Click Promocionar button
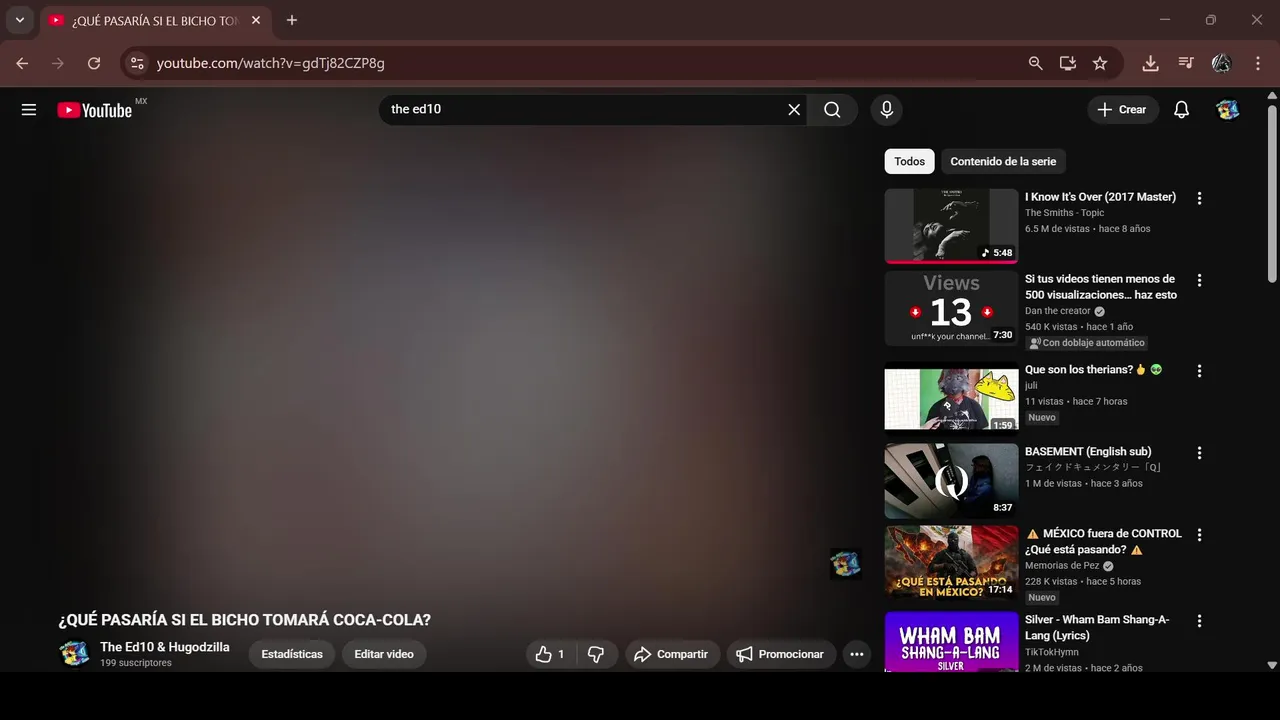1280x720 pixels. click(x=781, y=654)
